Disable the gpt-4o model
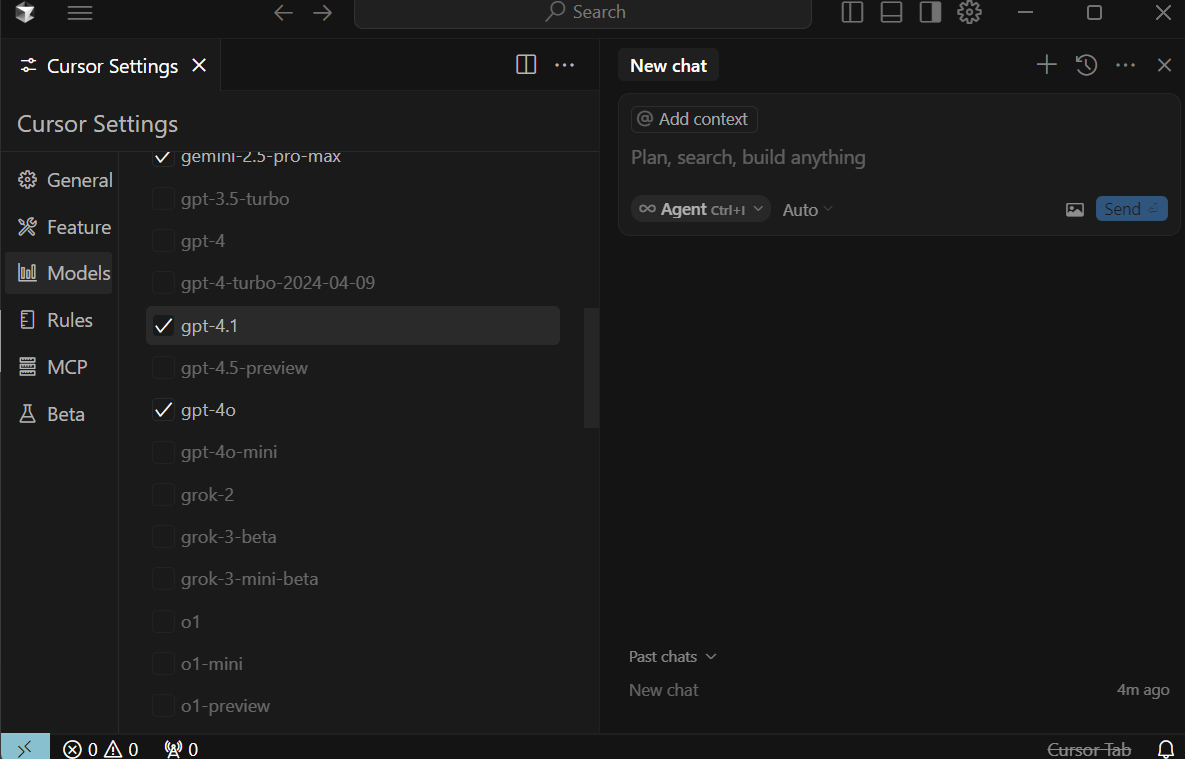The image size is (1185, 759). click(163, 410)
